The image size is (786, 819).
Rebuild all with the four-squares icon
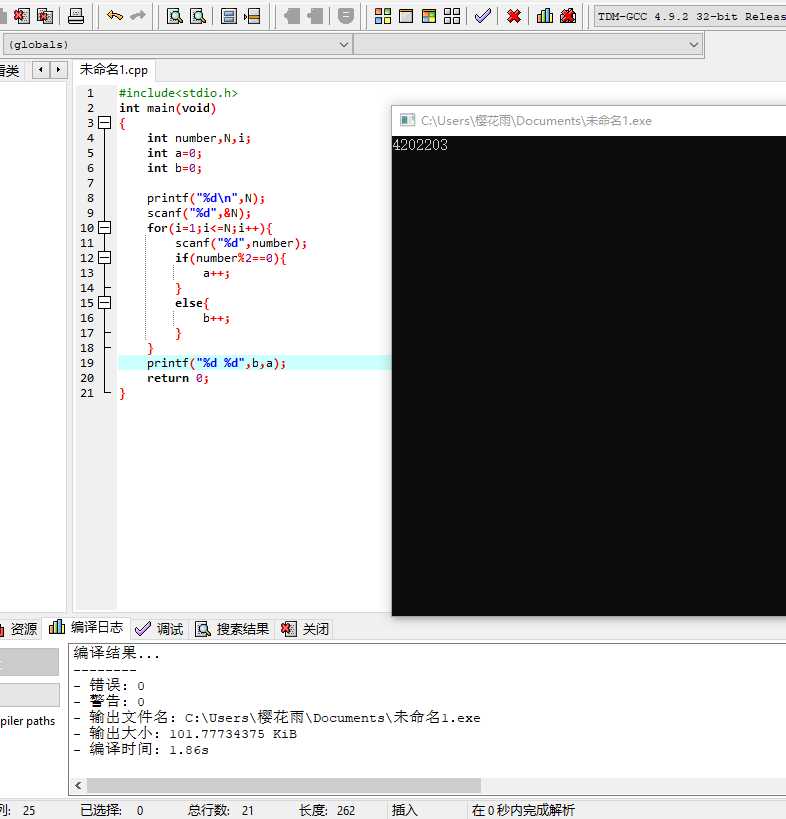pyautogui.click(x=452, y=16)
